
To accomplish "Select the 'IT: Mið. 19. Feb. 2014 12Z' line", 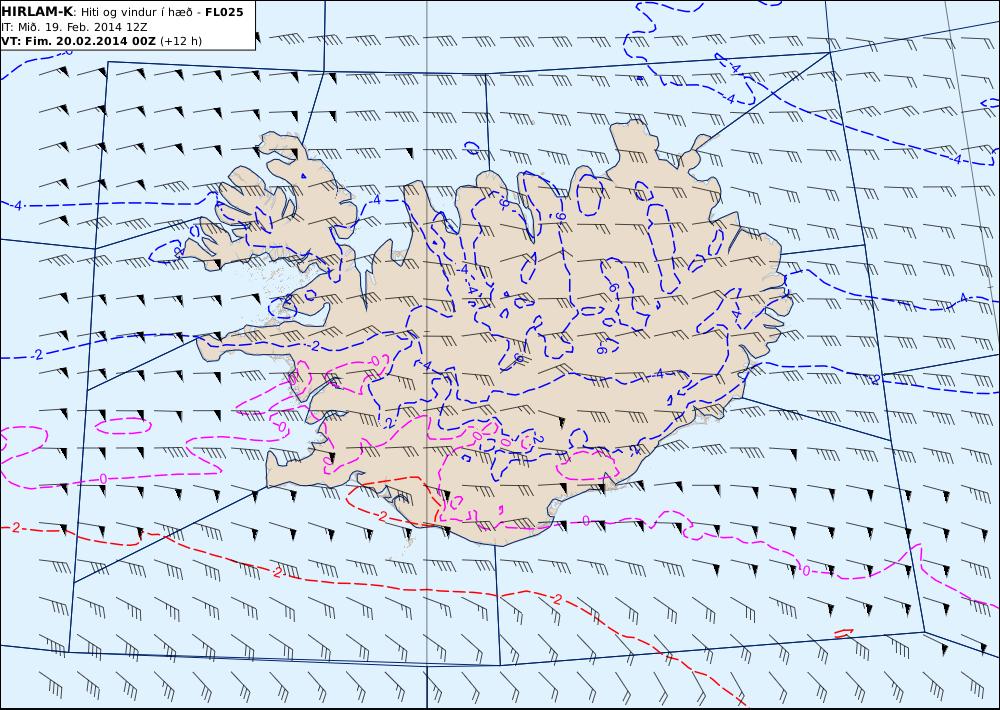I will tap(74, 27).
